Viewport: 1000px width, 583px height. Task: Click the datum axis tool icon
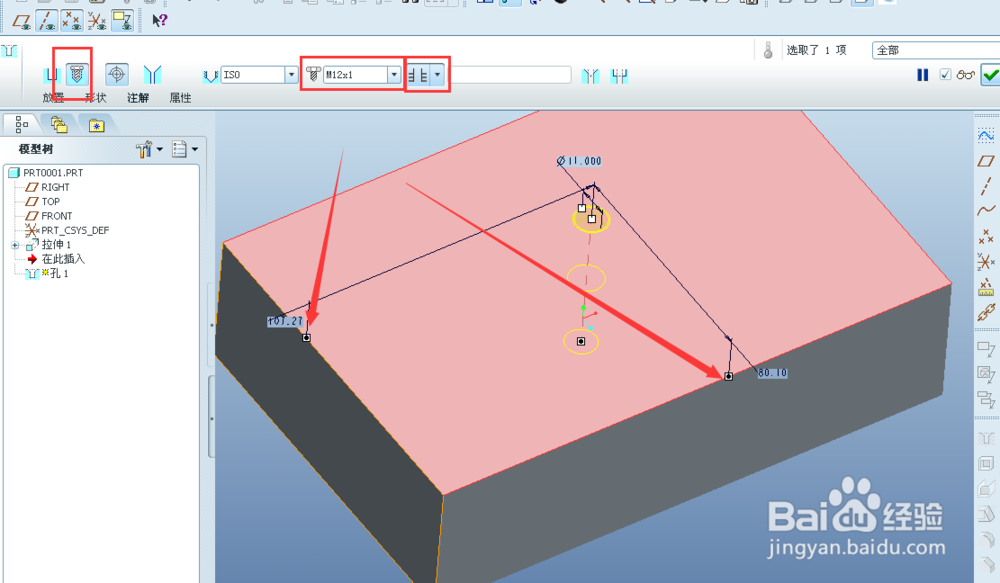click(986, 186)
